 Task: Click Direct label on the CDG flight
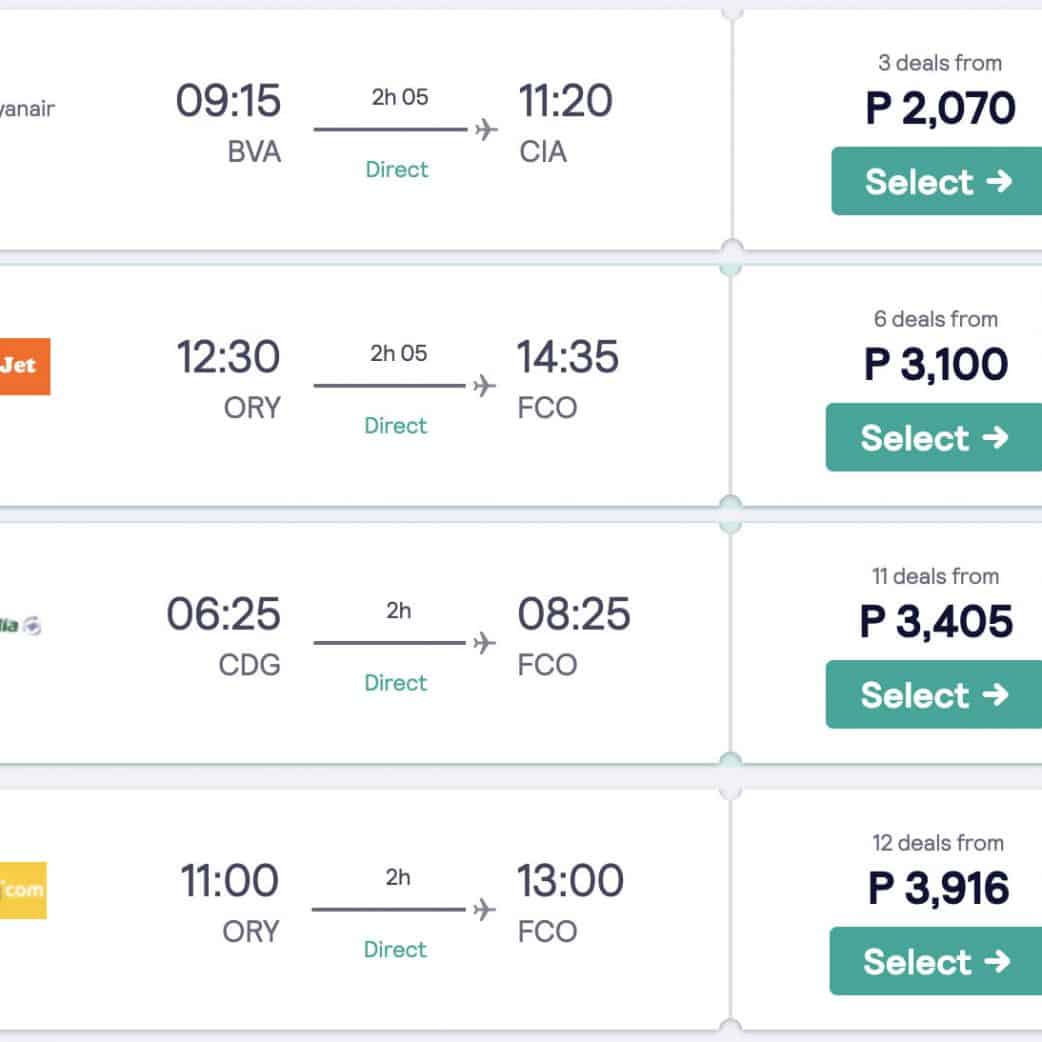[x=396, y=683]
